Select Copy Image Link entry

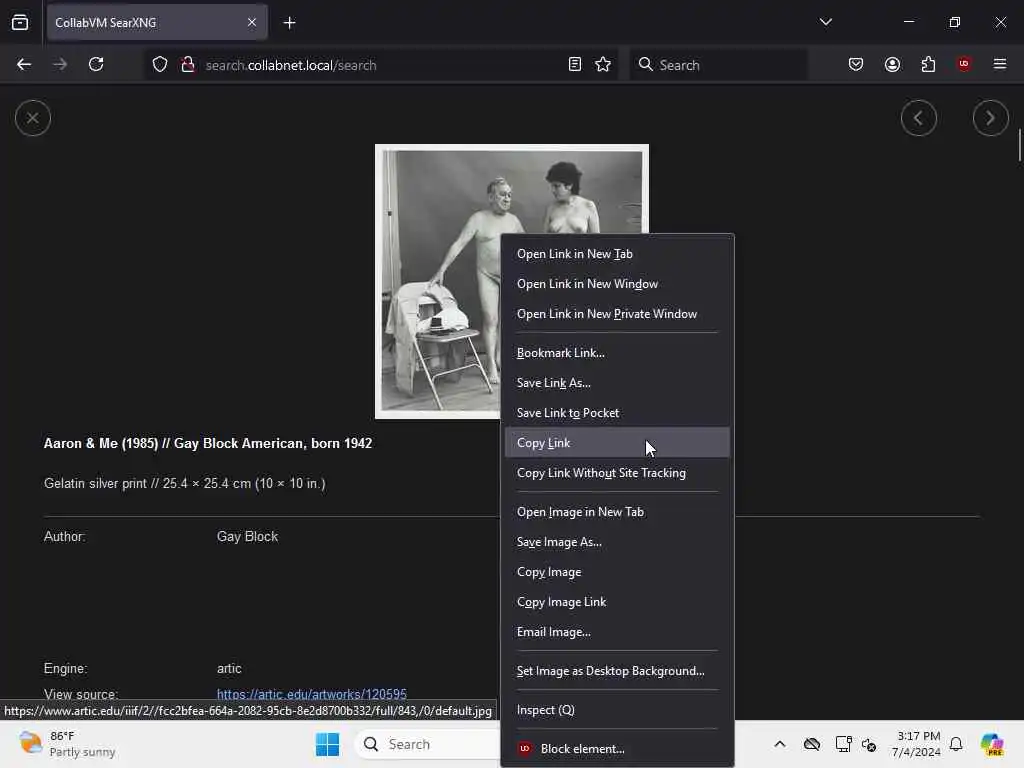(617, 602)
